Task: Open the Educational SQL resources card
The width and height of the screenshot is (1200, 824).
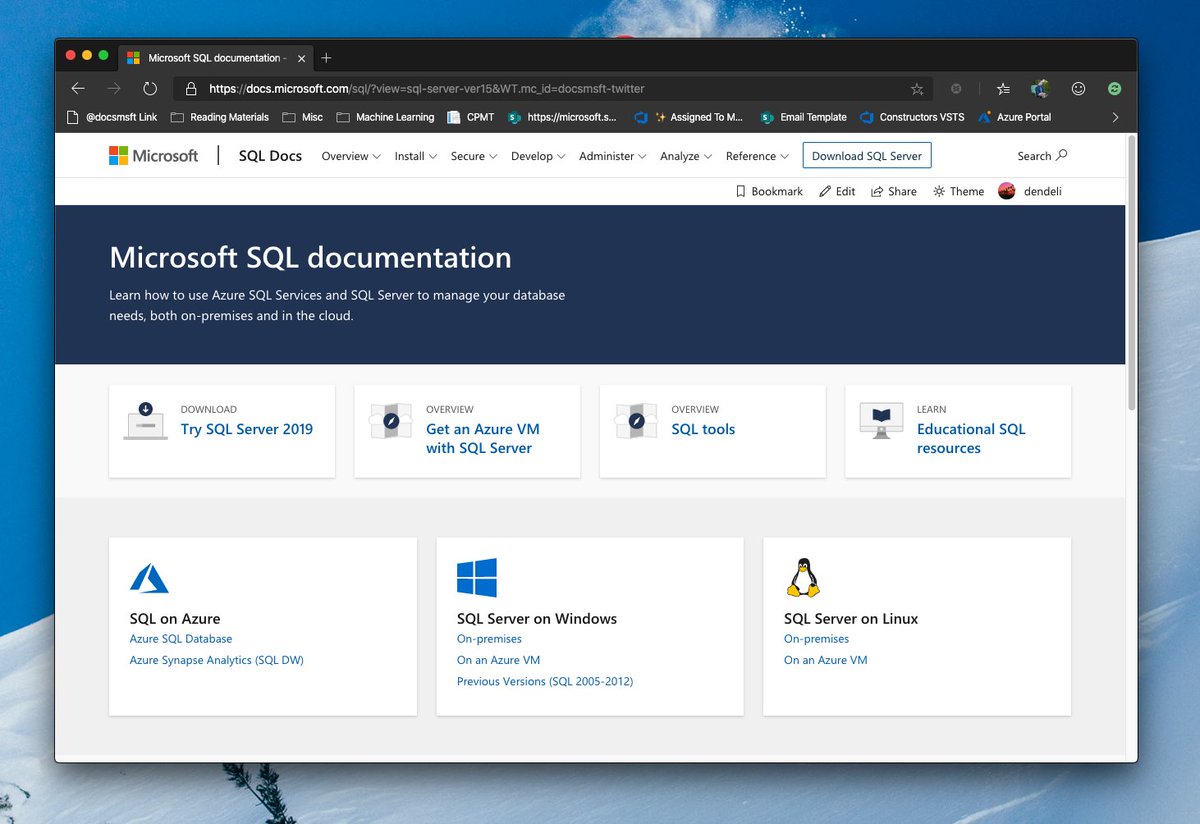Action: pos(971,438)
